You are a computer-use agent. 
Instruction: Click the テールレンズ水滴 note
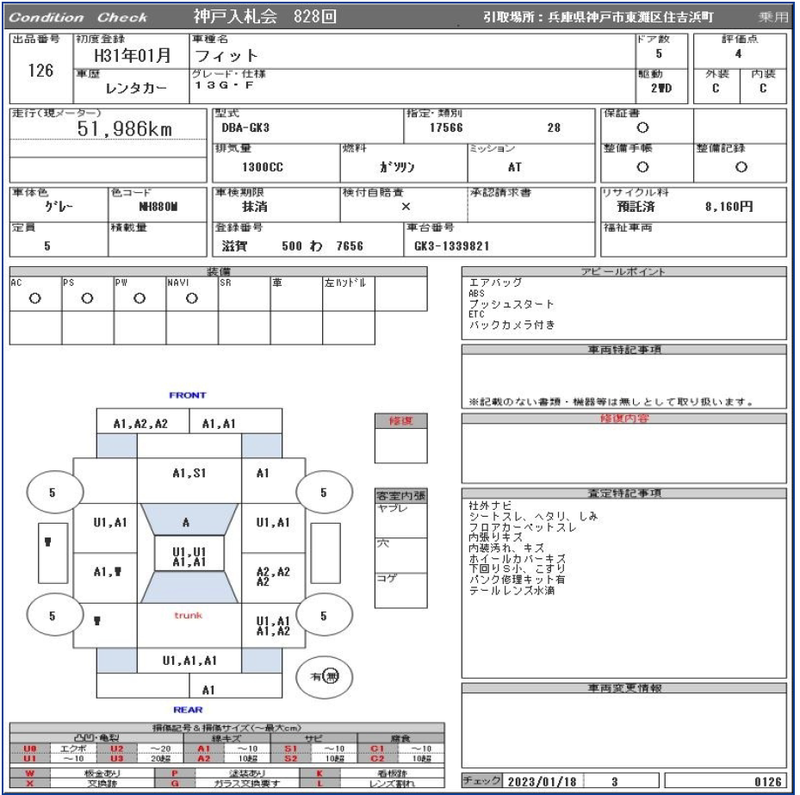point(511,590)
